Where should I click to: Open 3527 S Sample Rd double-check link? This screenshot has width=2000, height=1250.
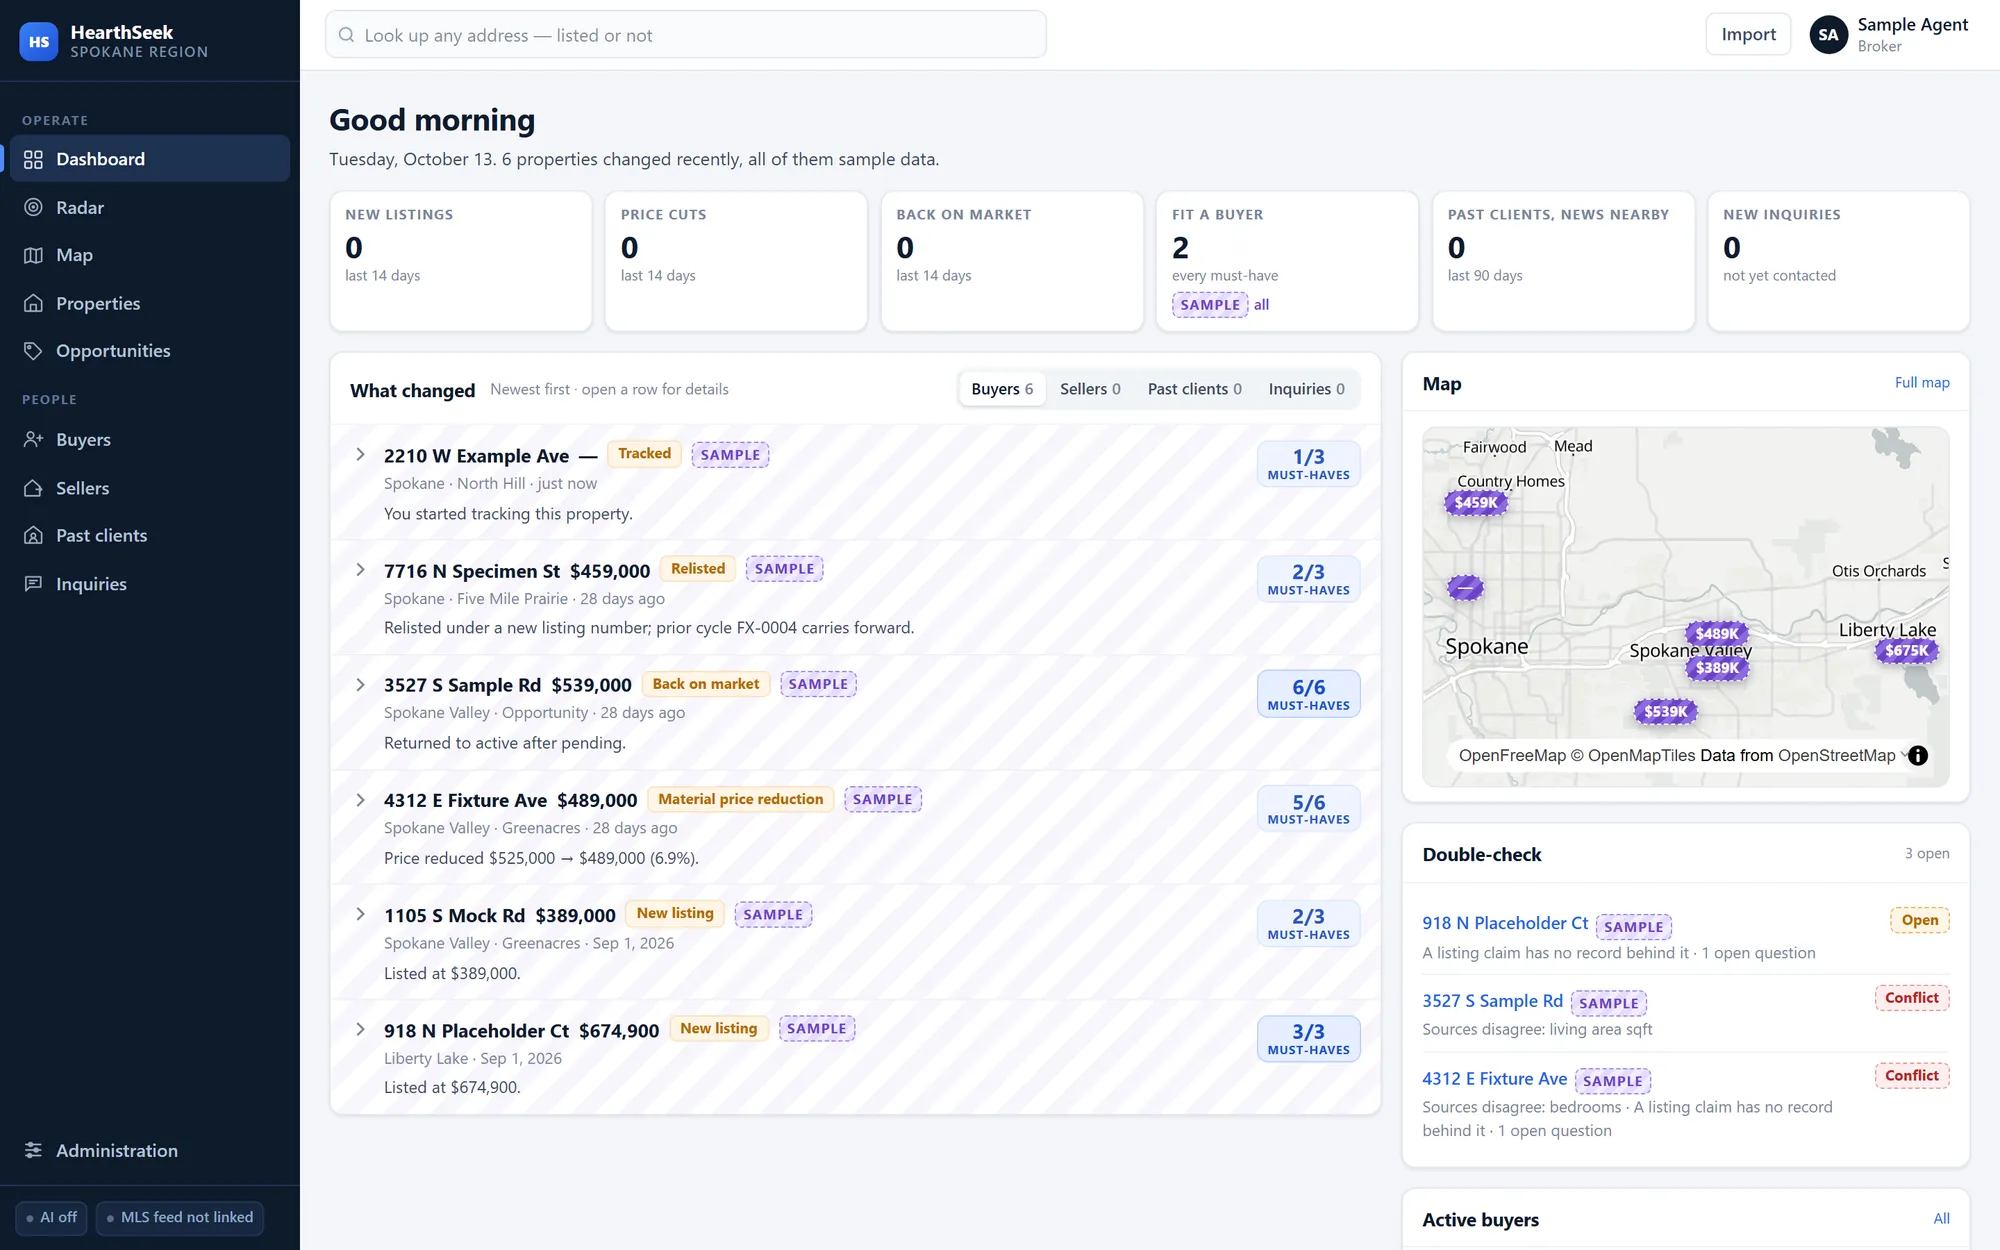[1492, 1001]
